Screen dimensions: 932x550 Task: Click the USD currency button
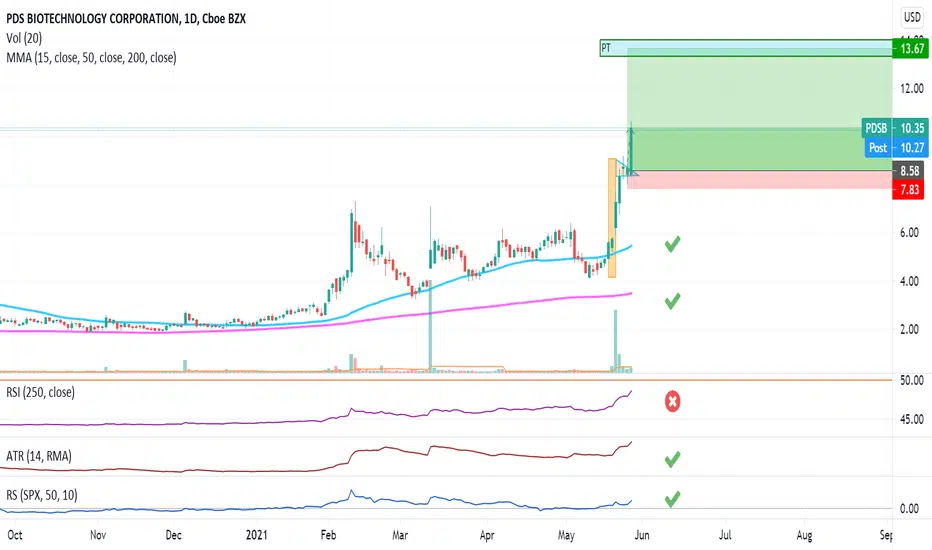pyautogui.click(x=912, y=17)
